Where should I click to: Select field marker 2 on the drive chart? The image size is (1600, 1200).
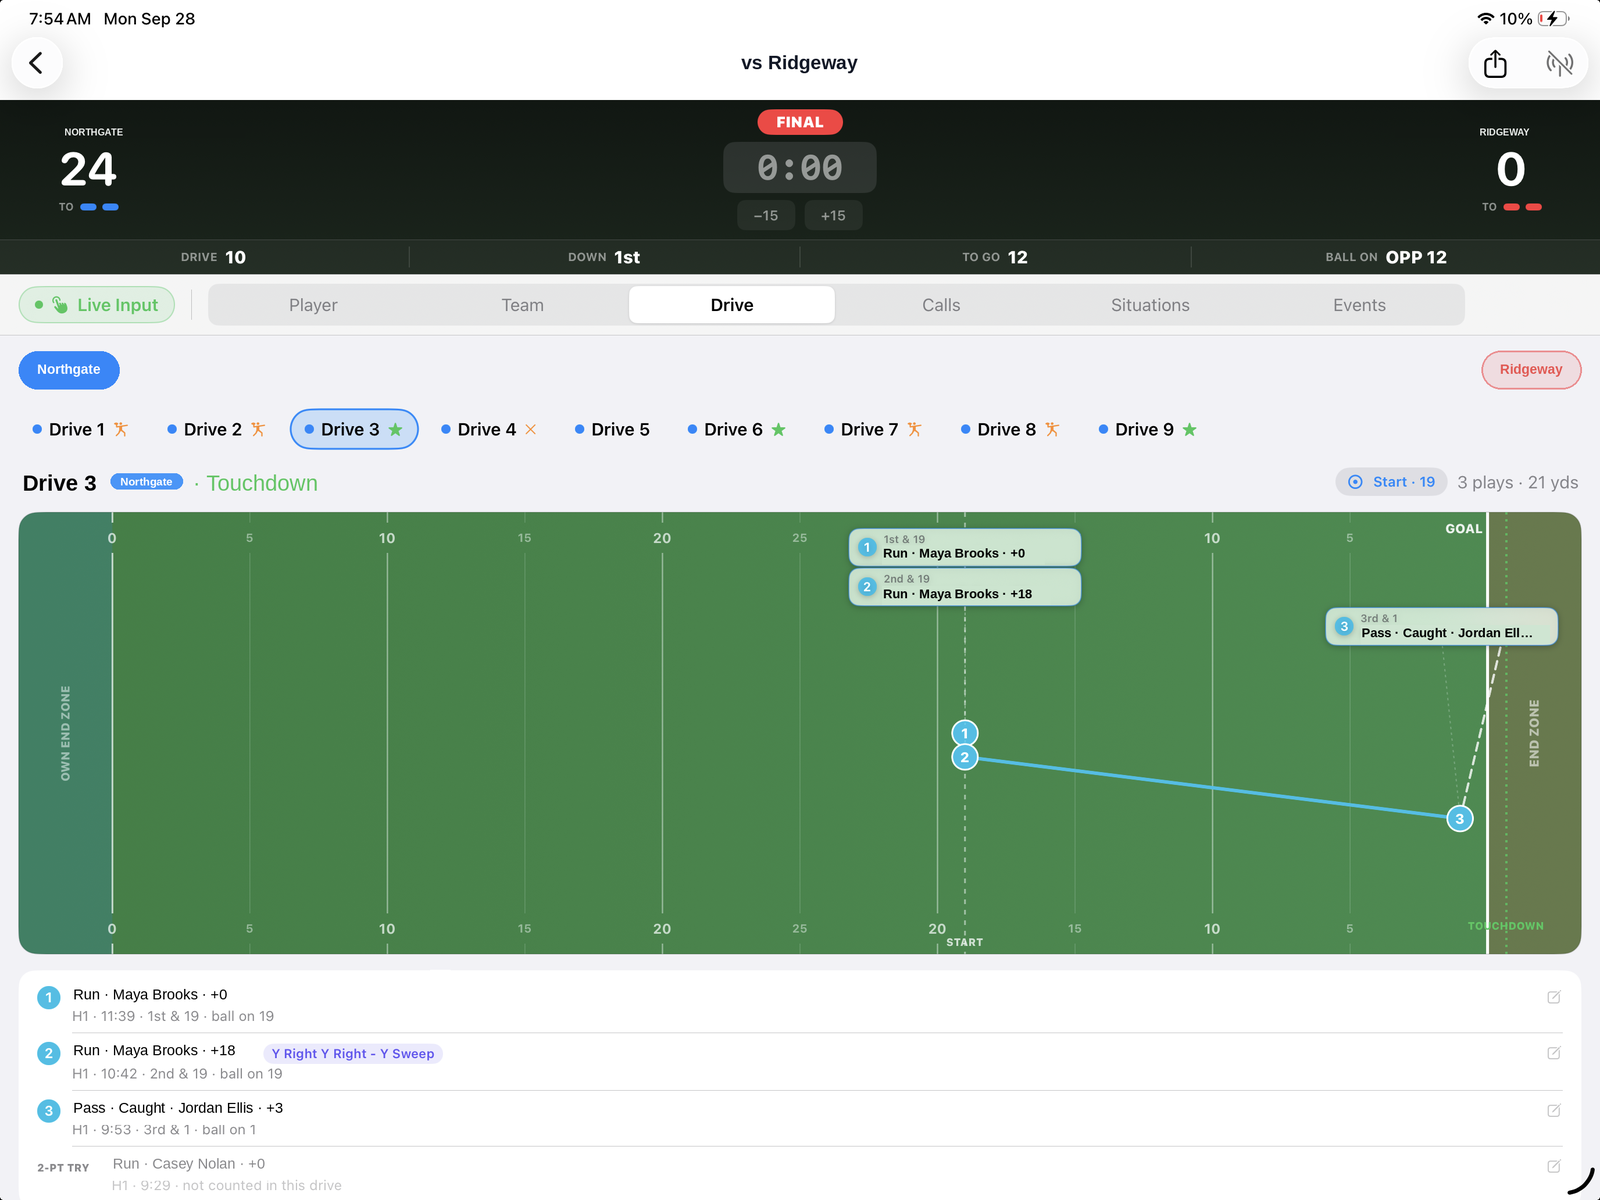[x=964, y=757]
